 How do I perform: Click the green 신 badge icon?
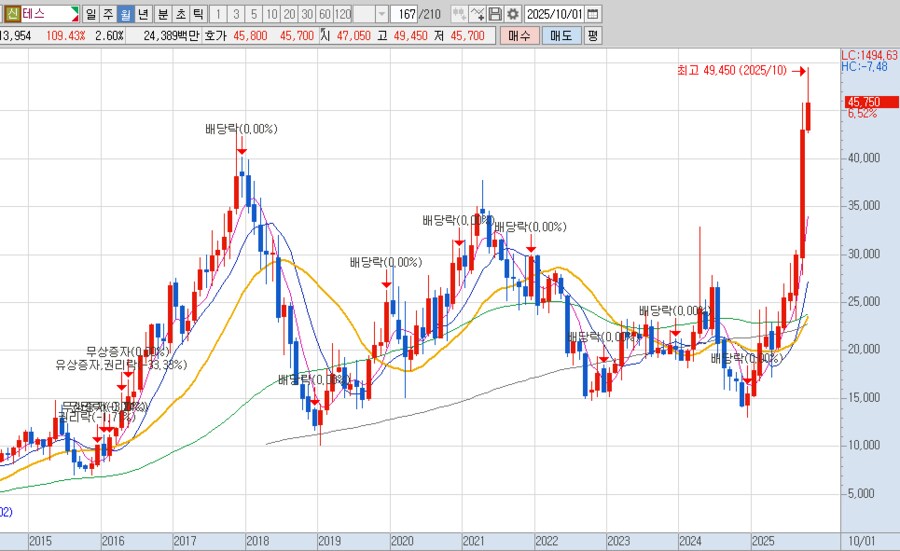(11, 14)
